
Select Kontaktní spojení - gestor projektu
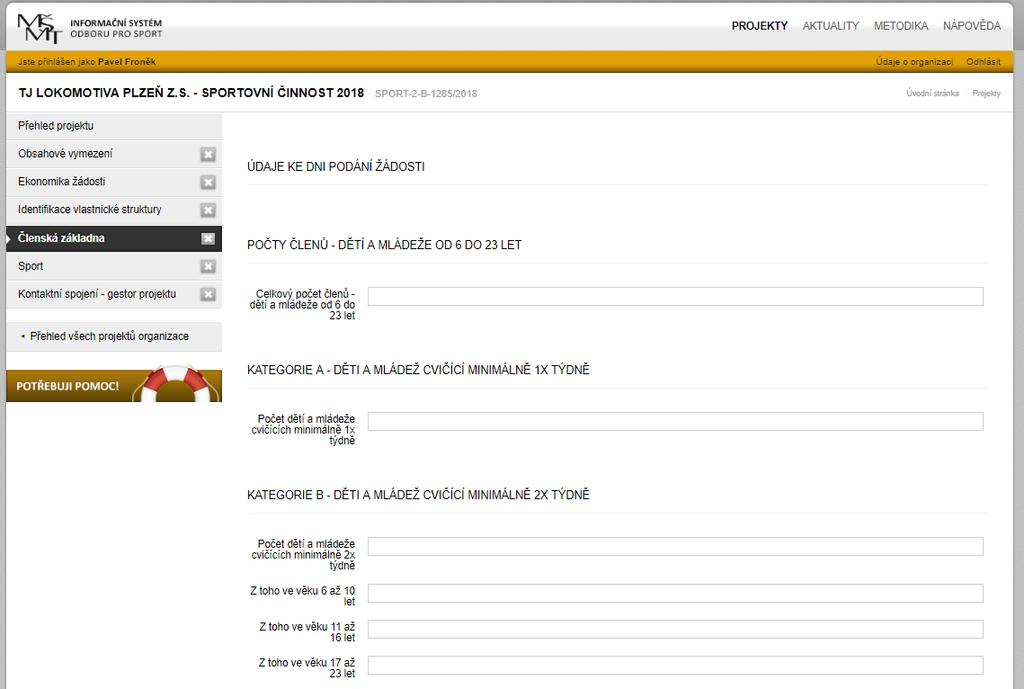[x=114, y=295]
